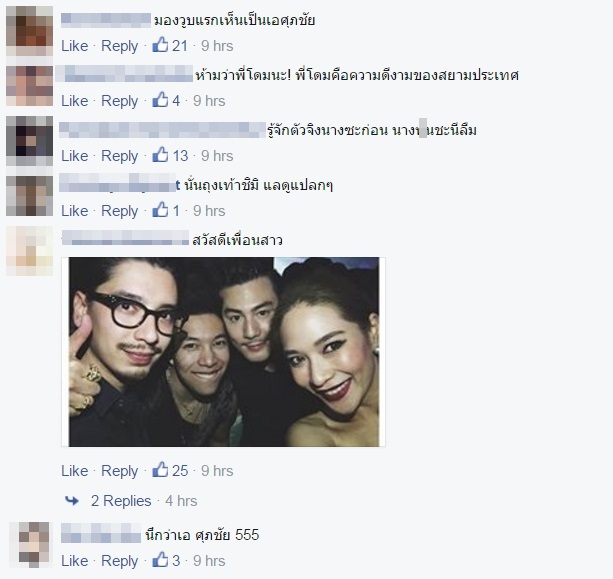Like the comment with 13 likes
Screen dimensions: 613x579
tap(74, 156)
